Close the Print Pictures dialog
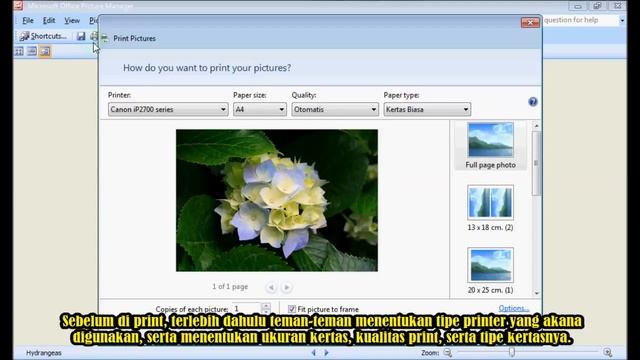 (x=530, y=22)
